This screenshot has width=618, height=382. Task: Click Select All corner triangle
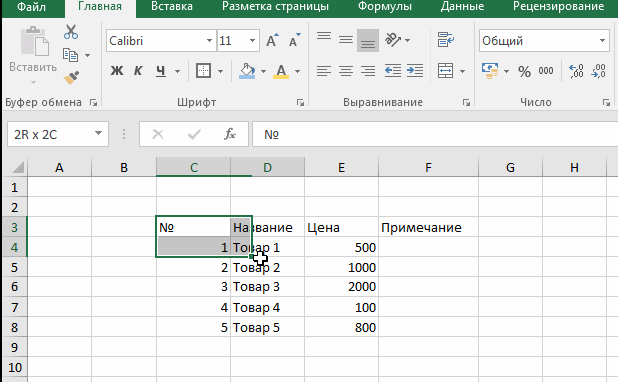[18, 168]
